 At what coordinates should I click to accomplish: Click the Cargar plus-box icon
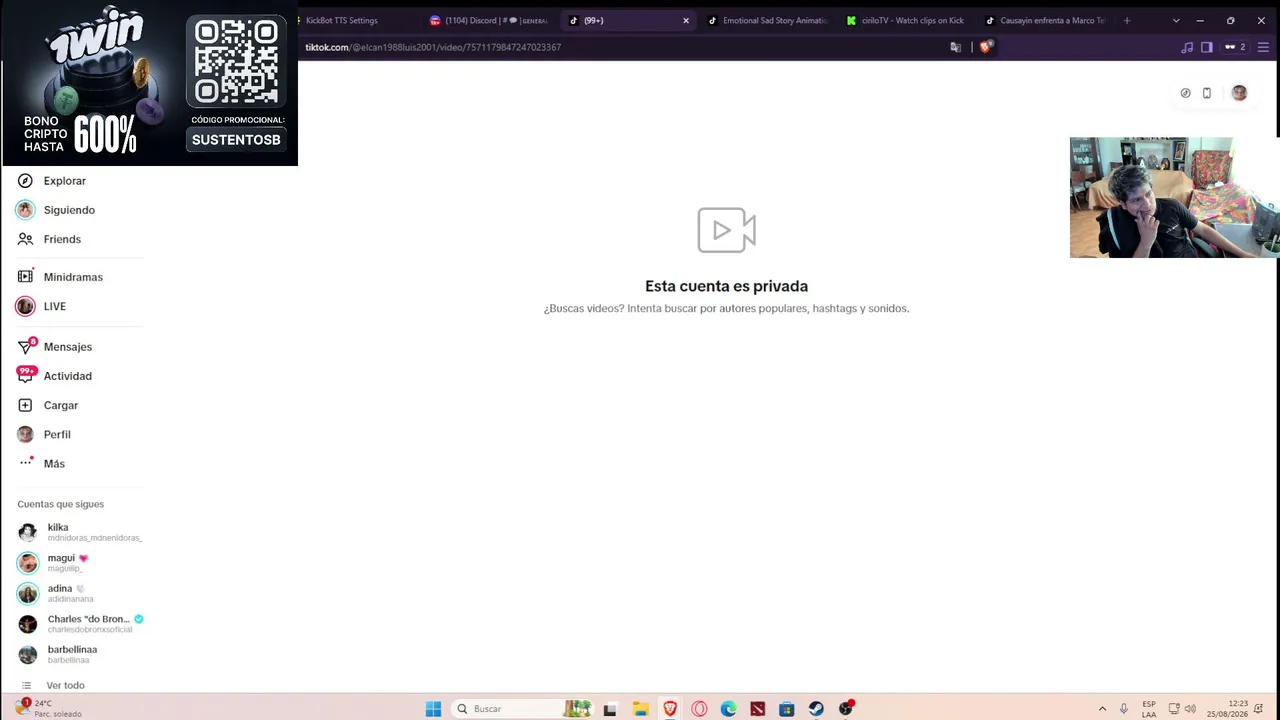(x=25, y=405)
